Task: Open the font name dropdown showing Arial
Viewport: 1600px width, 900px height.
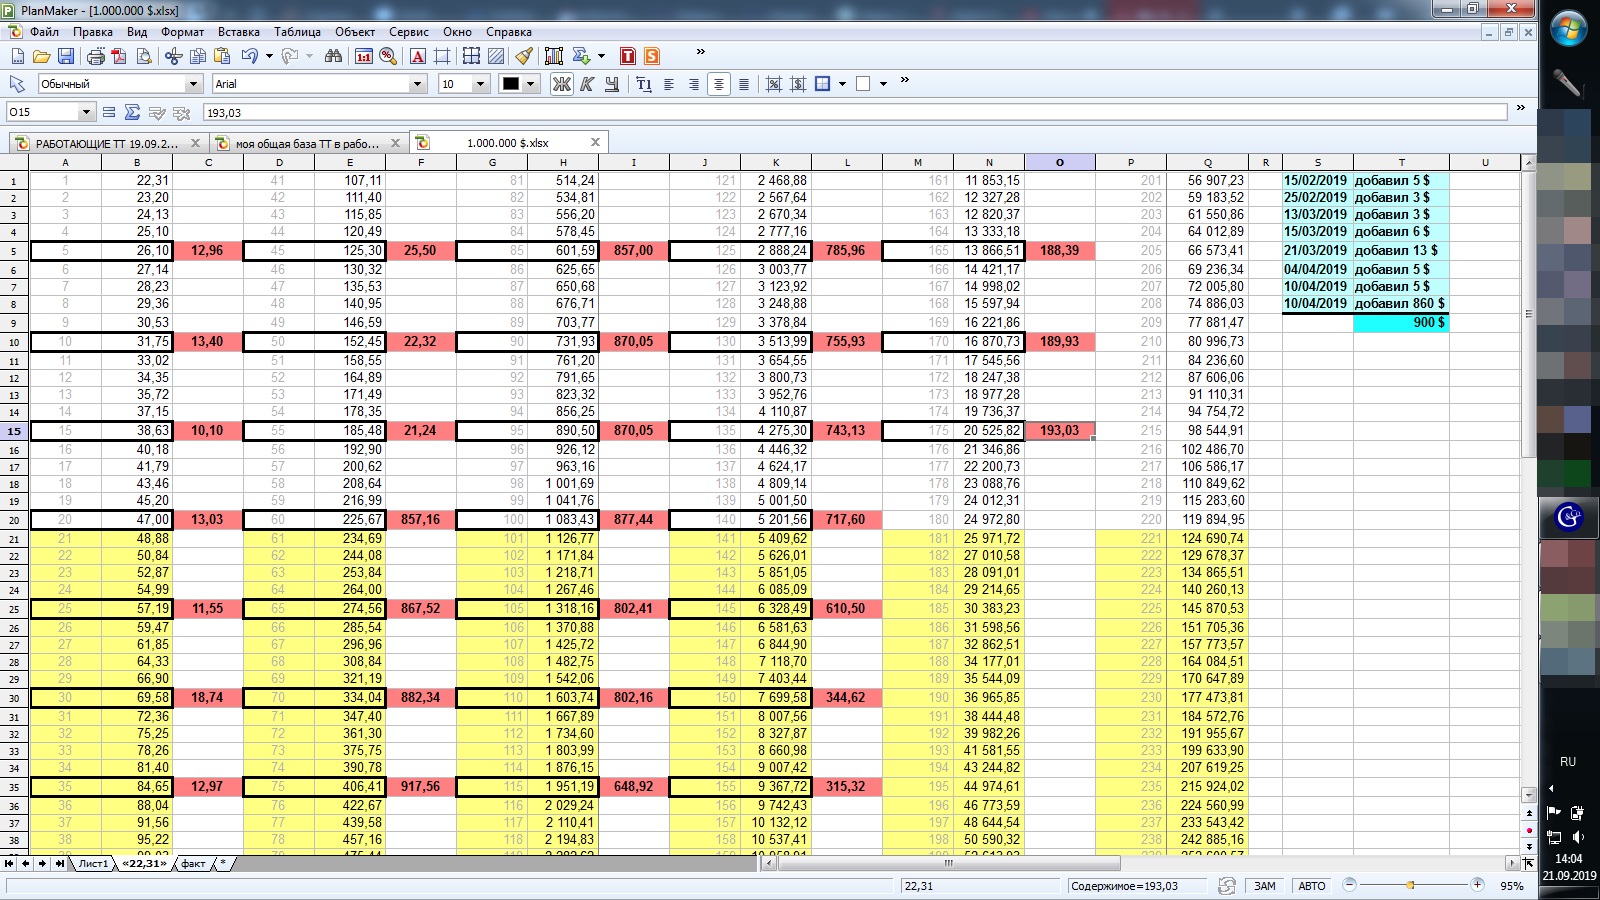Action: coord(418,84)
